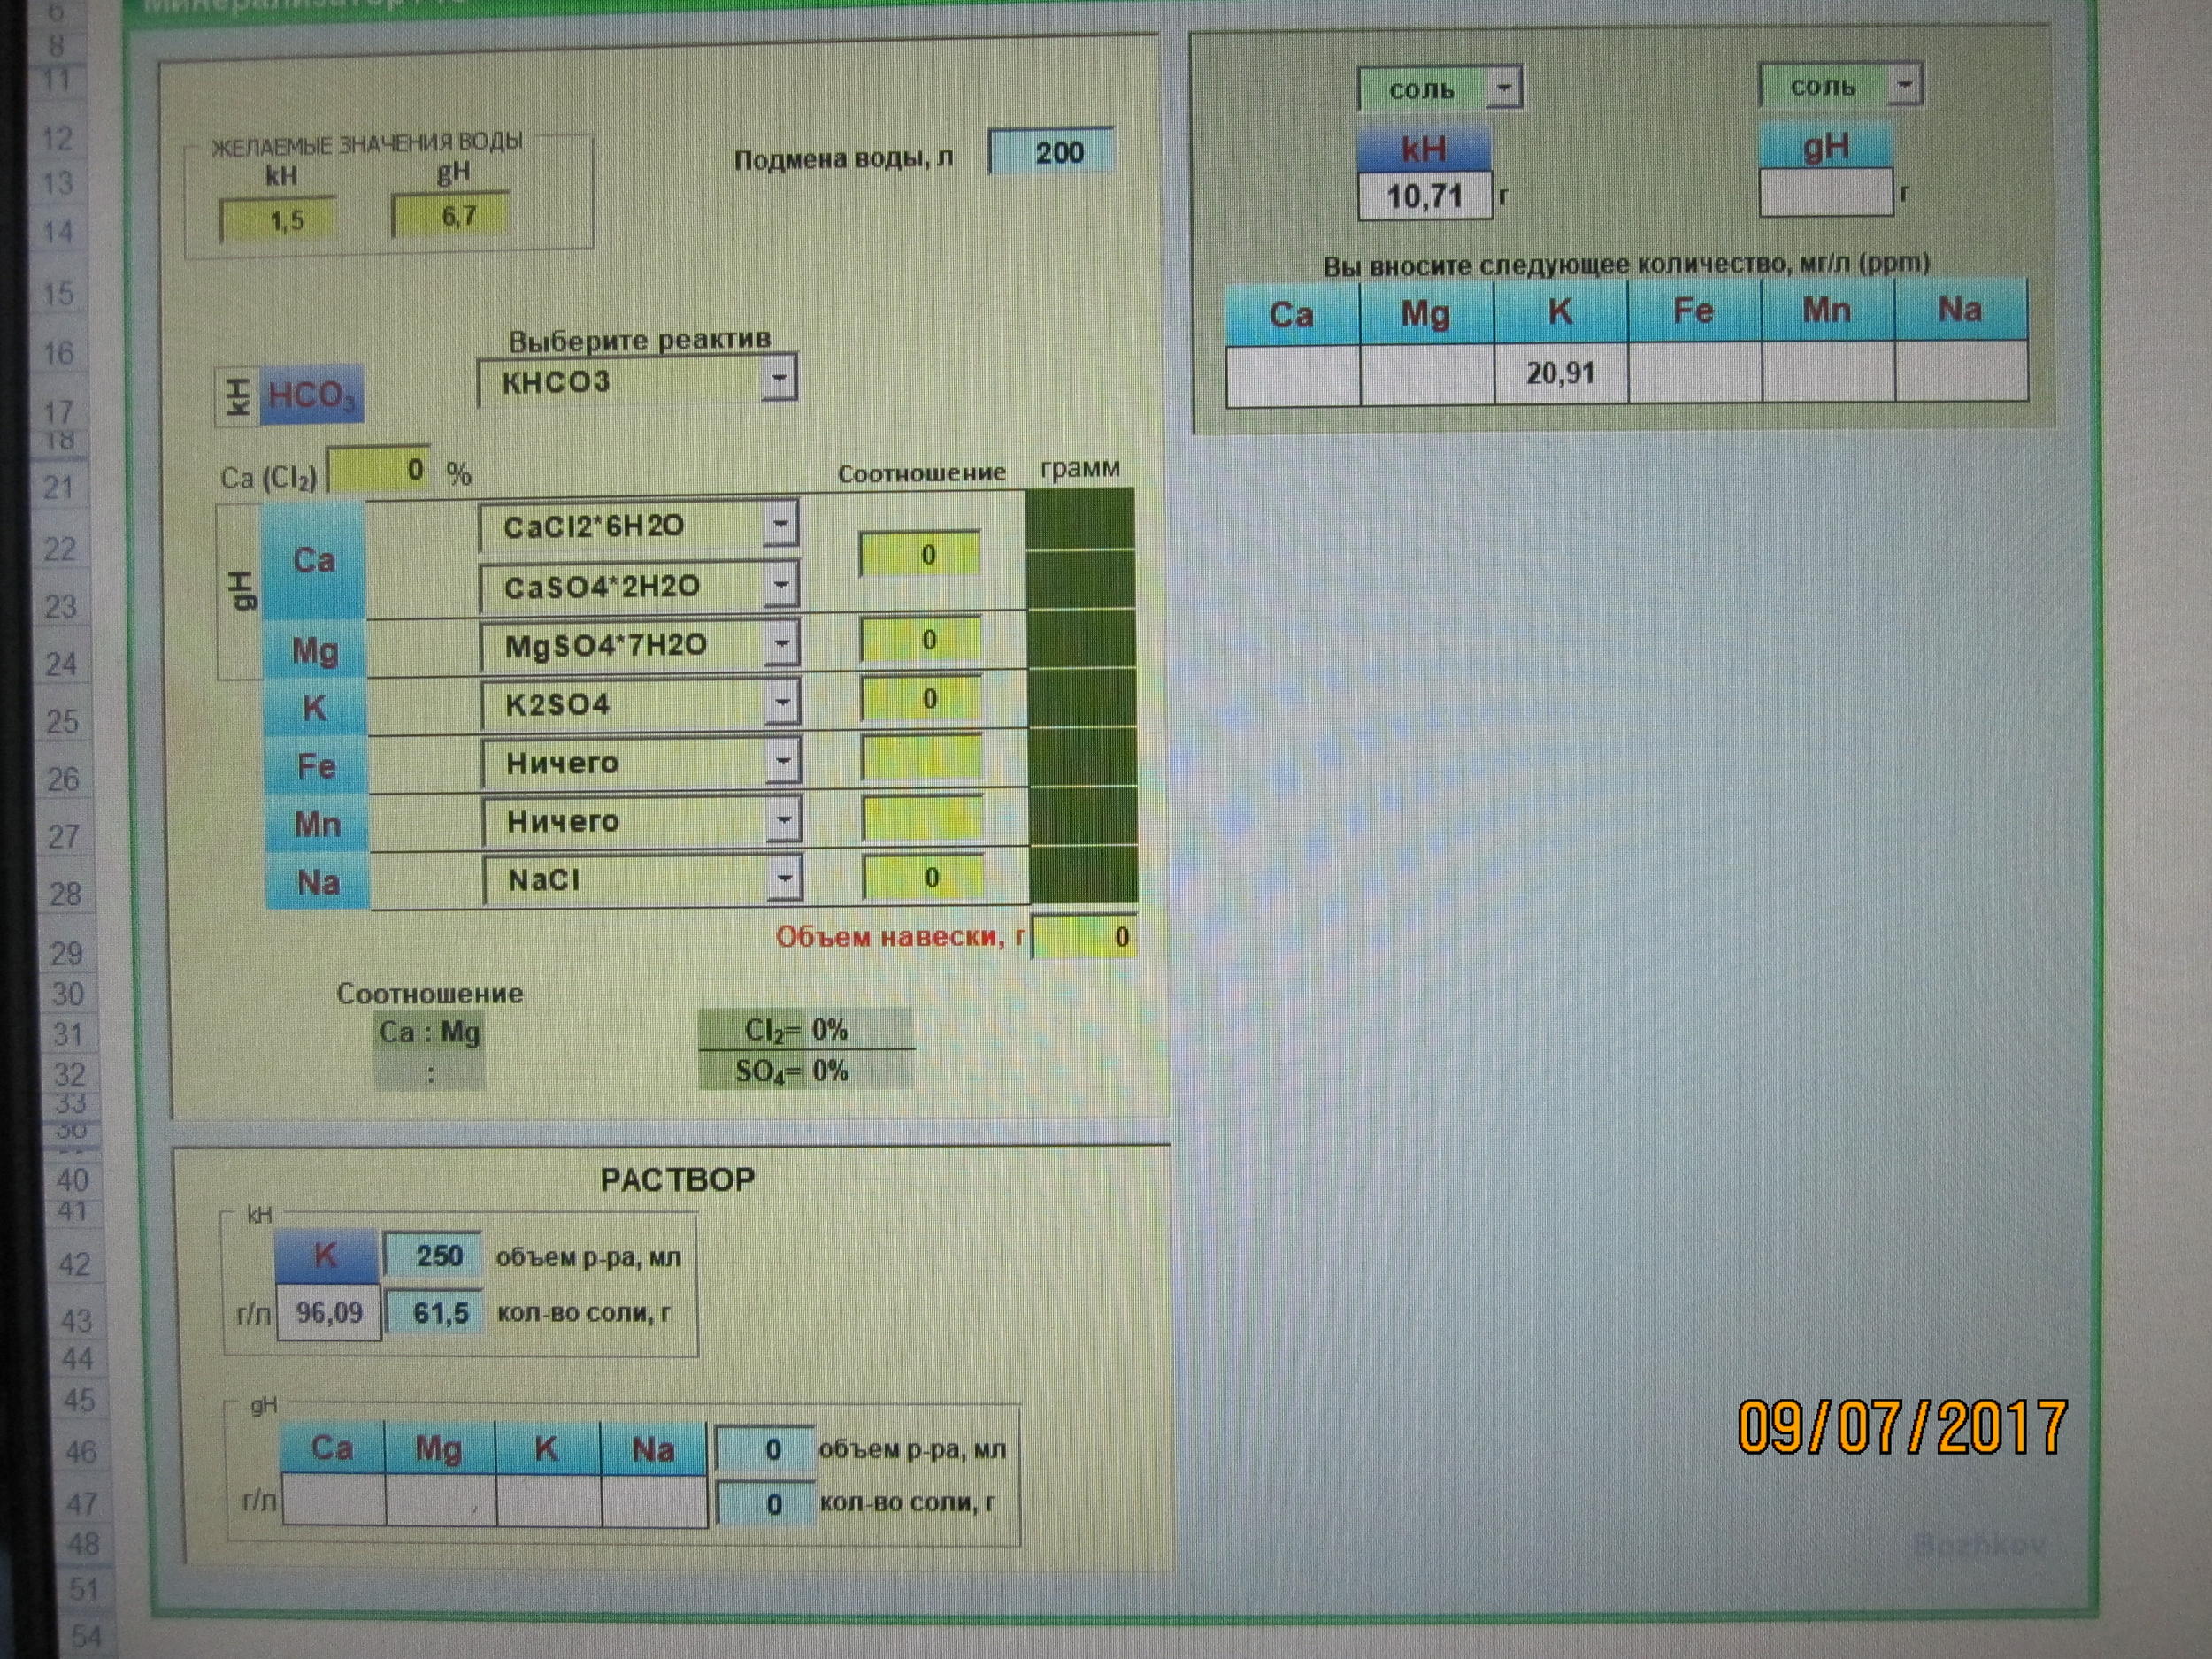Expand the Fe row Ничего dropdown

(x=783, y=762)
